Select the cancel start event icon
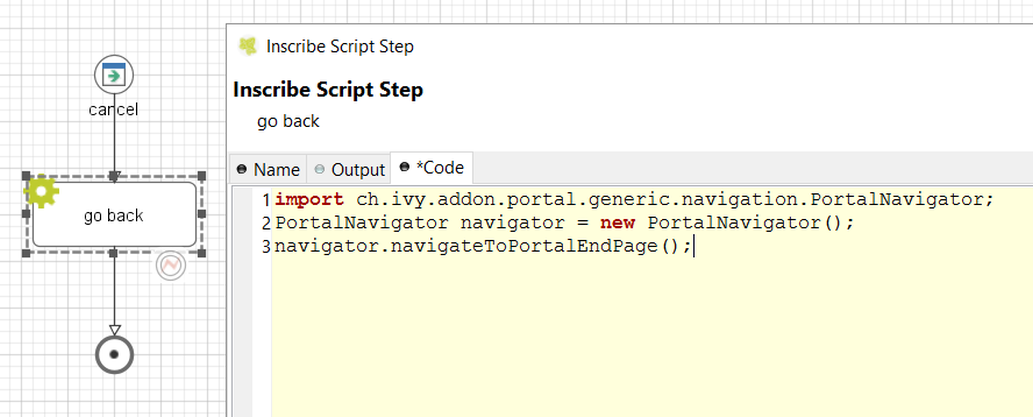Image resolution: width=1033 pixels, height=417 pixels. pos(114,74)
